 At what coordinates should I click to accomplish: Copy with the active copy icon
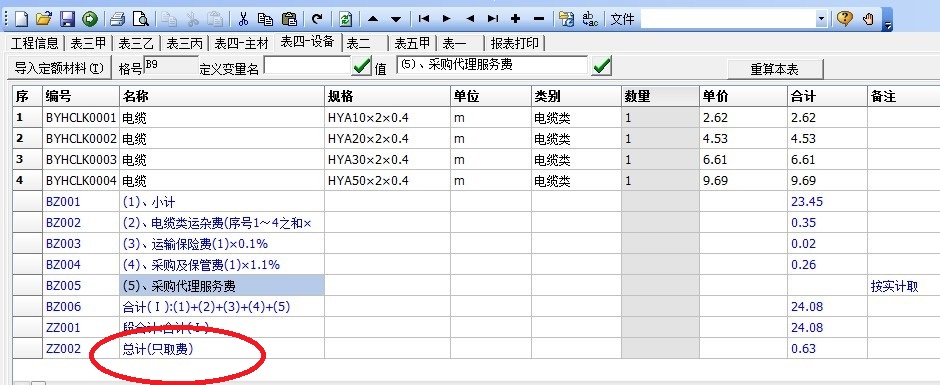pos(266,19)
